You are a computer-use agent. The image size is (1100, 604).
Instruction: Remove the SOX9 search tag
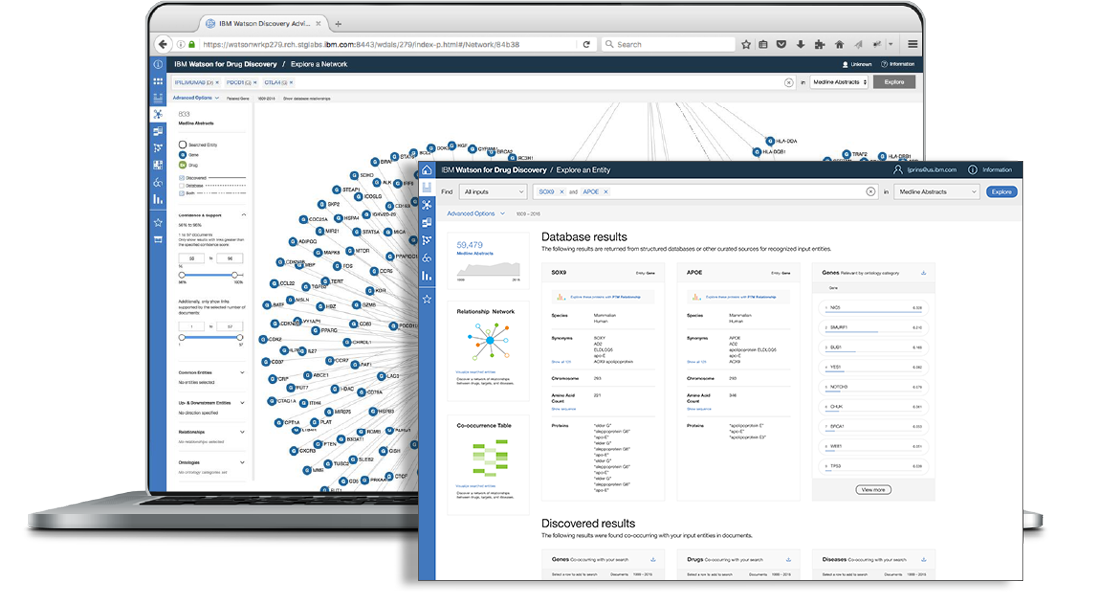[561, 192]
